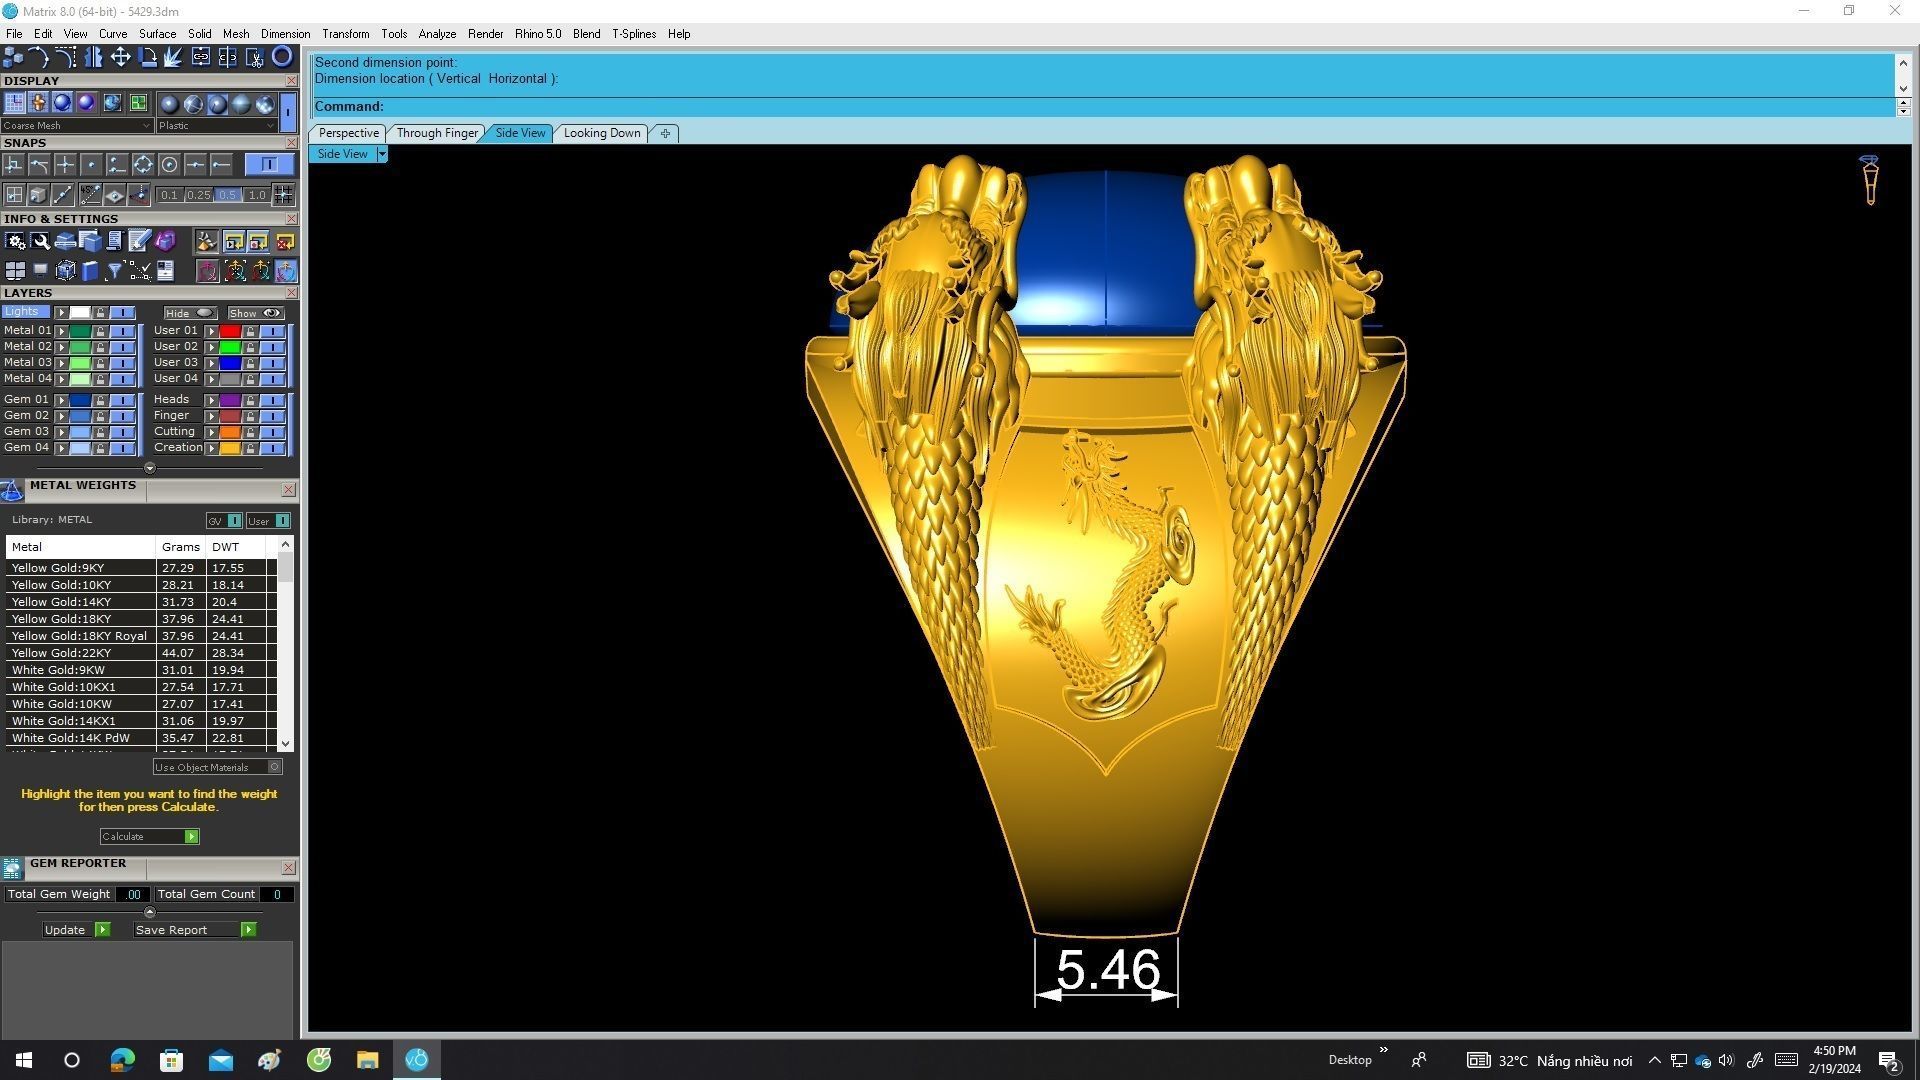Select the explode icon in top toolbar
Screen dimensions: 1920x1080
pyautogui.click(x=172, y=57)
